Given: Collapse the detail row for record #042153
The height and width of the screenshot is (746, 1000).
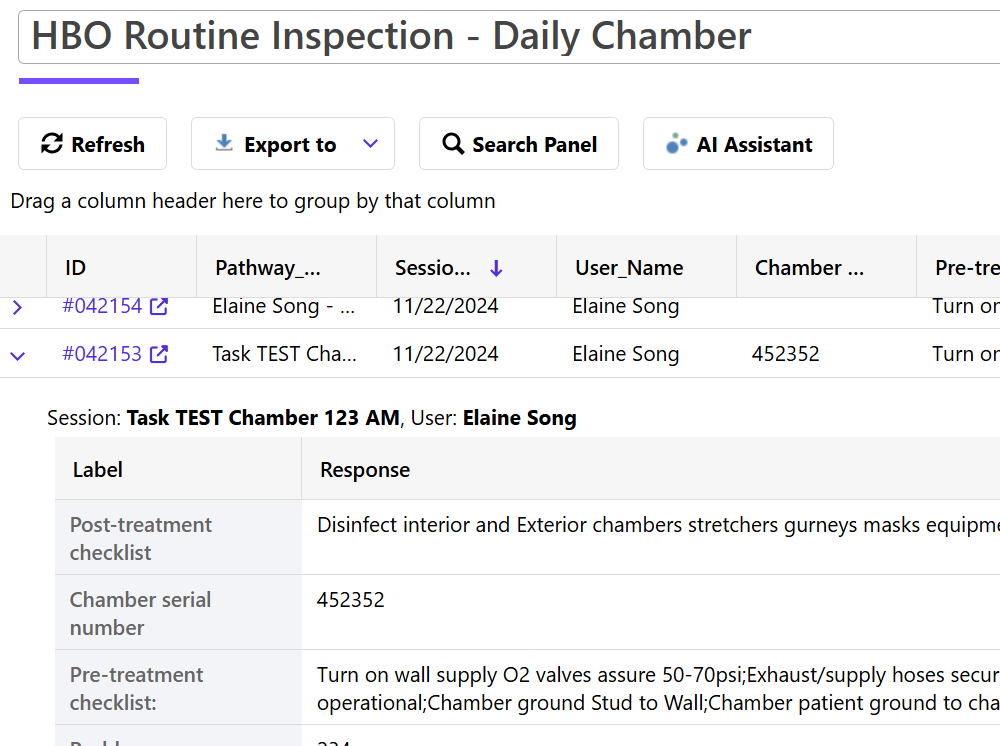Looking at the screenshot, I should click(x=17, y=353).
